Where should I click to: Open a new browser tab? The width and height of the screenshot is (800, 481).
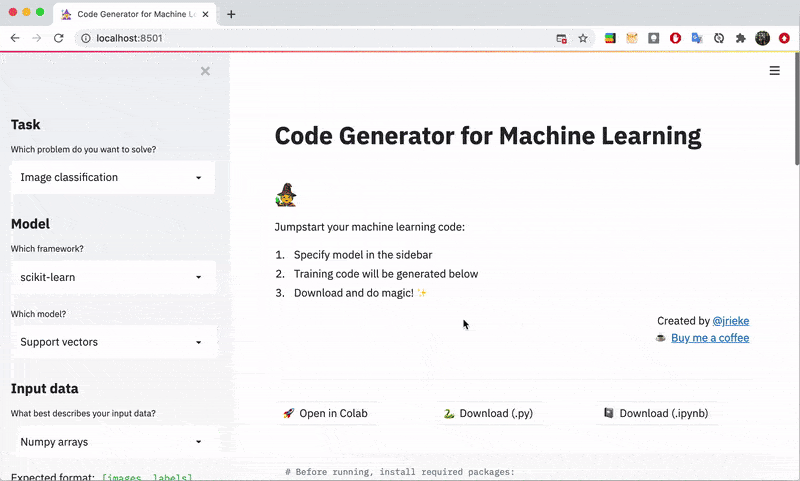click(x=231, y=14)
